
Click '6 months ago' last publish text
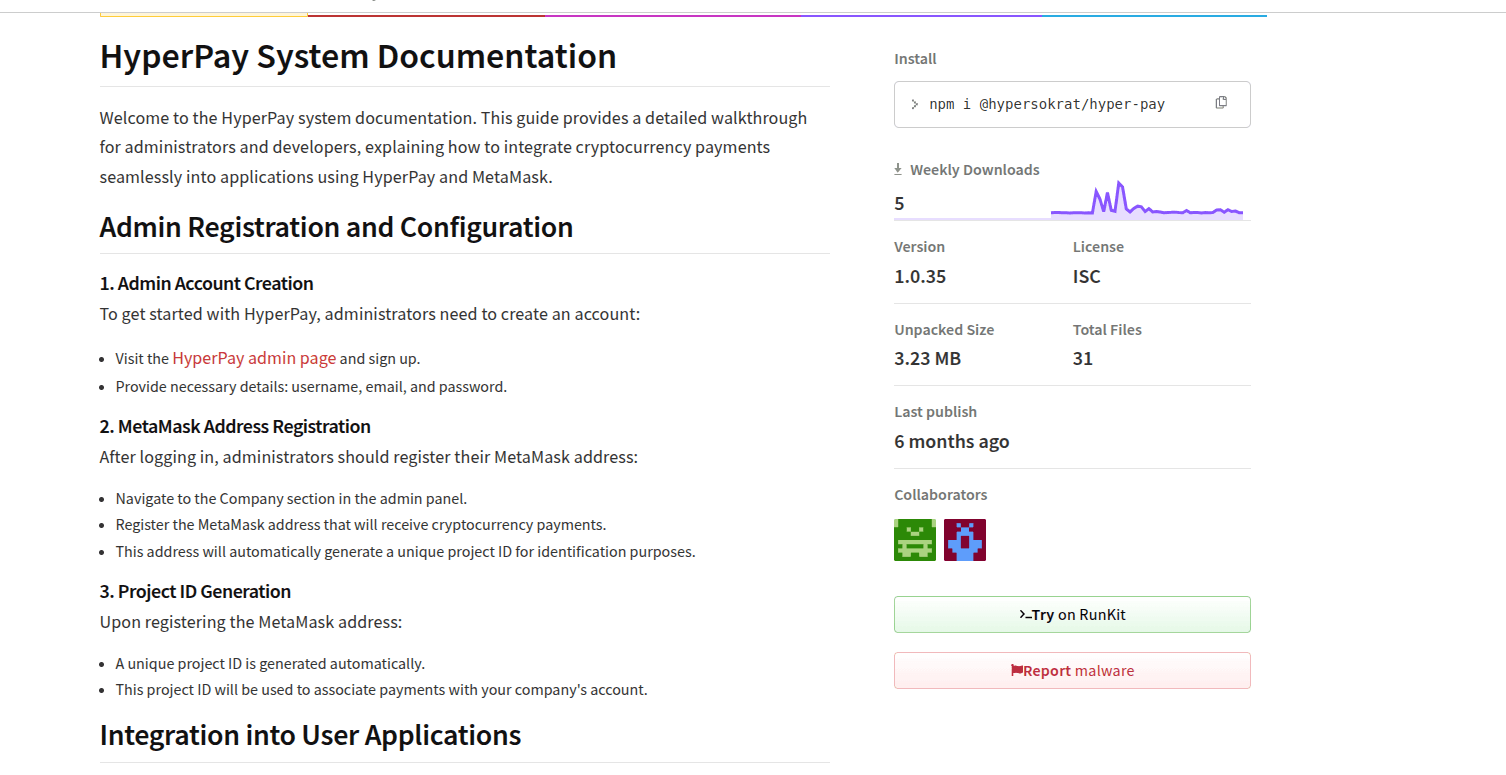tap(952, 442)
